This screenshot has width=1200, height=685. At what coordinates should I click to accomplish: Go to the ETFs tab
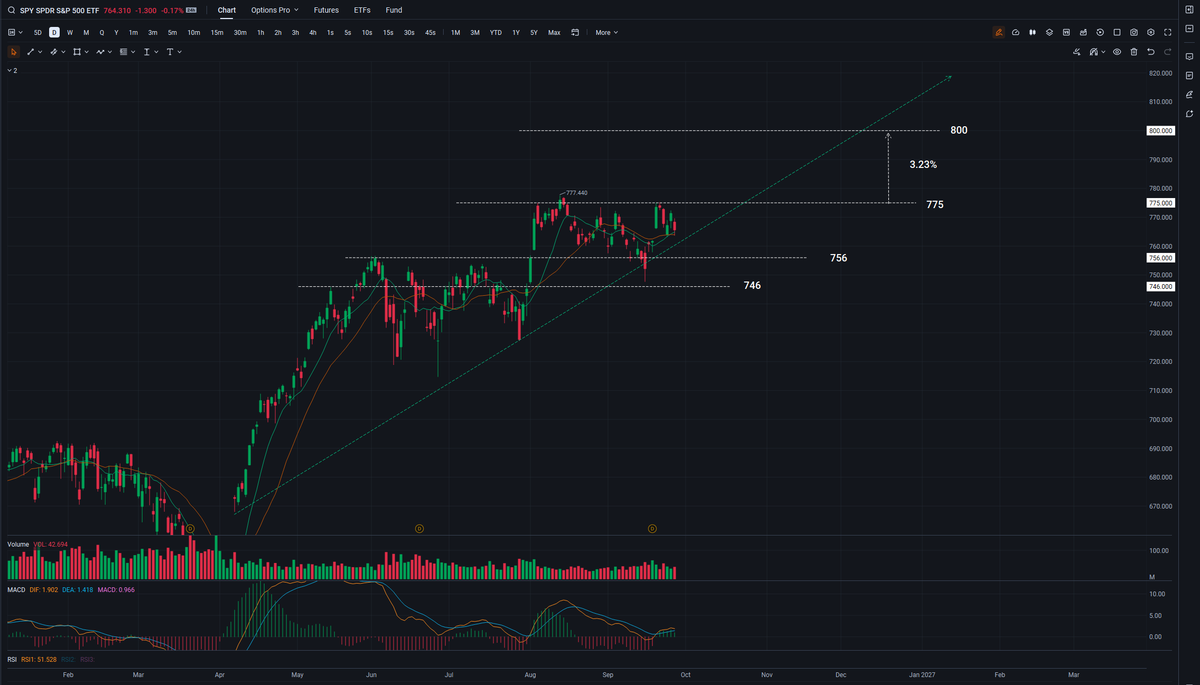click(x=362, y=10)
